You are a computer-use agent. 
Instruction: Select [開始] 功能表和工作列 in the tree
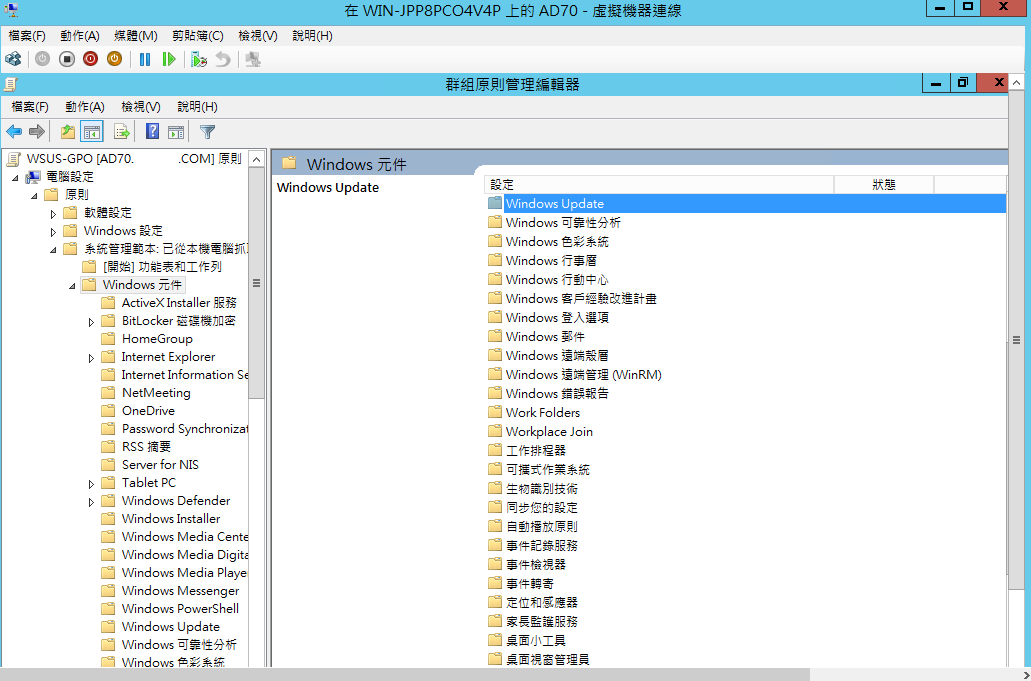coord(162,266)
